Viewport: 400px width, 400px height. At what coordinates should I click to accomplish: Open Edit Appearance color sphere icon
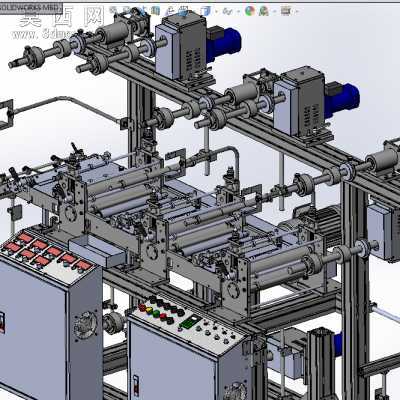250,11
